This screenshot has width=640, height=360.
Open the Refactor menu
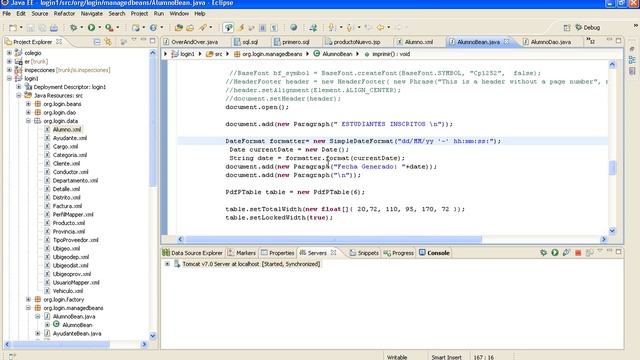(64, 13)
